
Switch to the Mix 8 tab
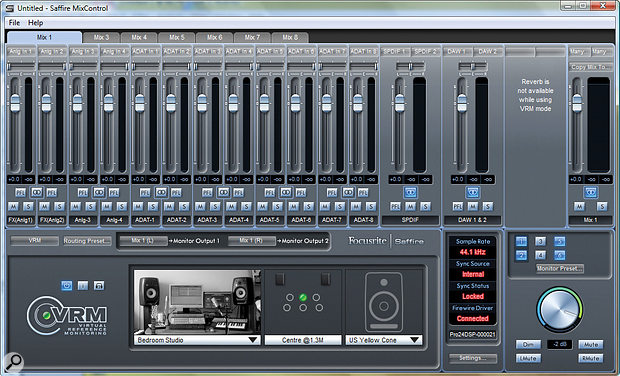click(x=290, y=38)
